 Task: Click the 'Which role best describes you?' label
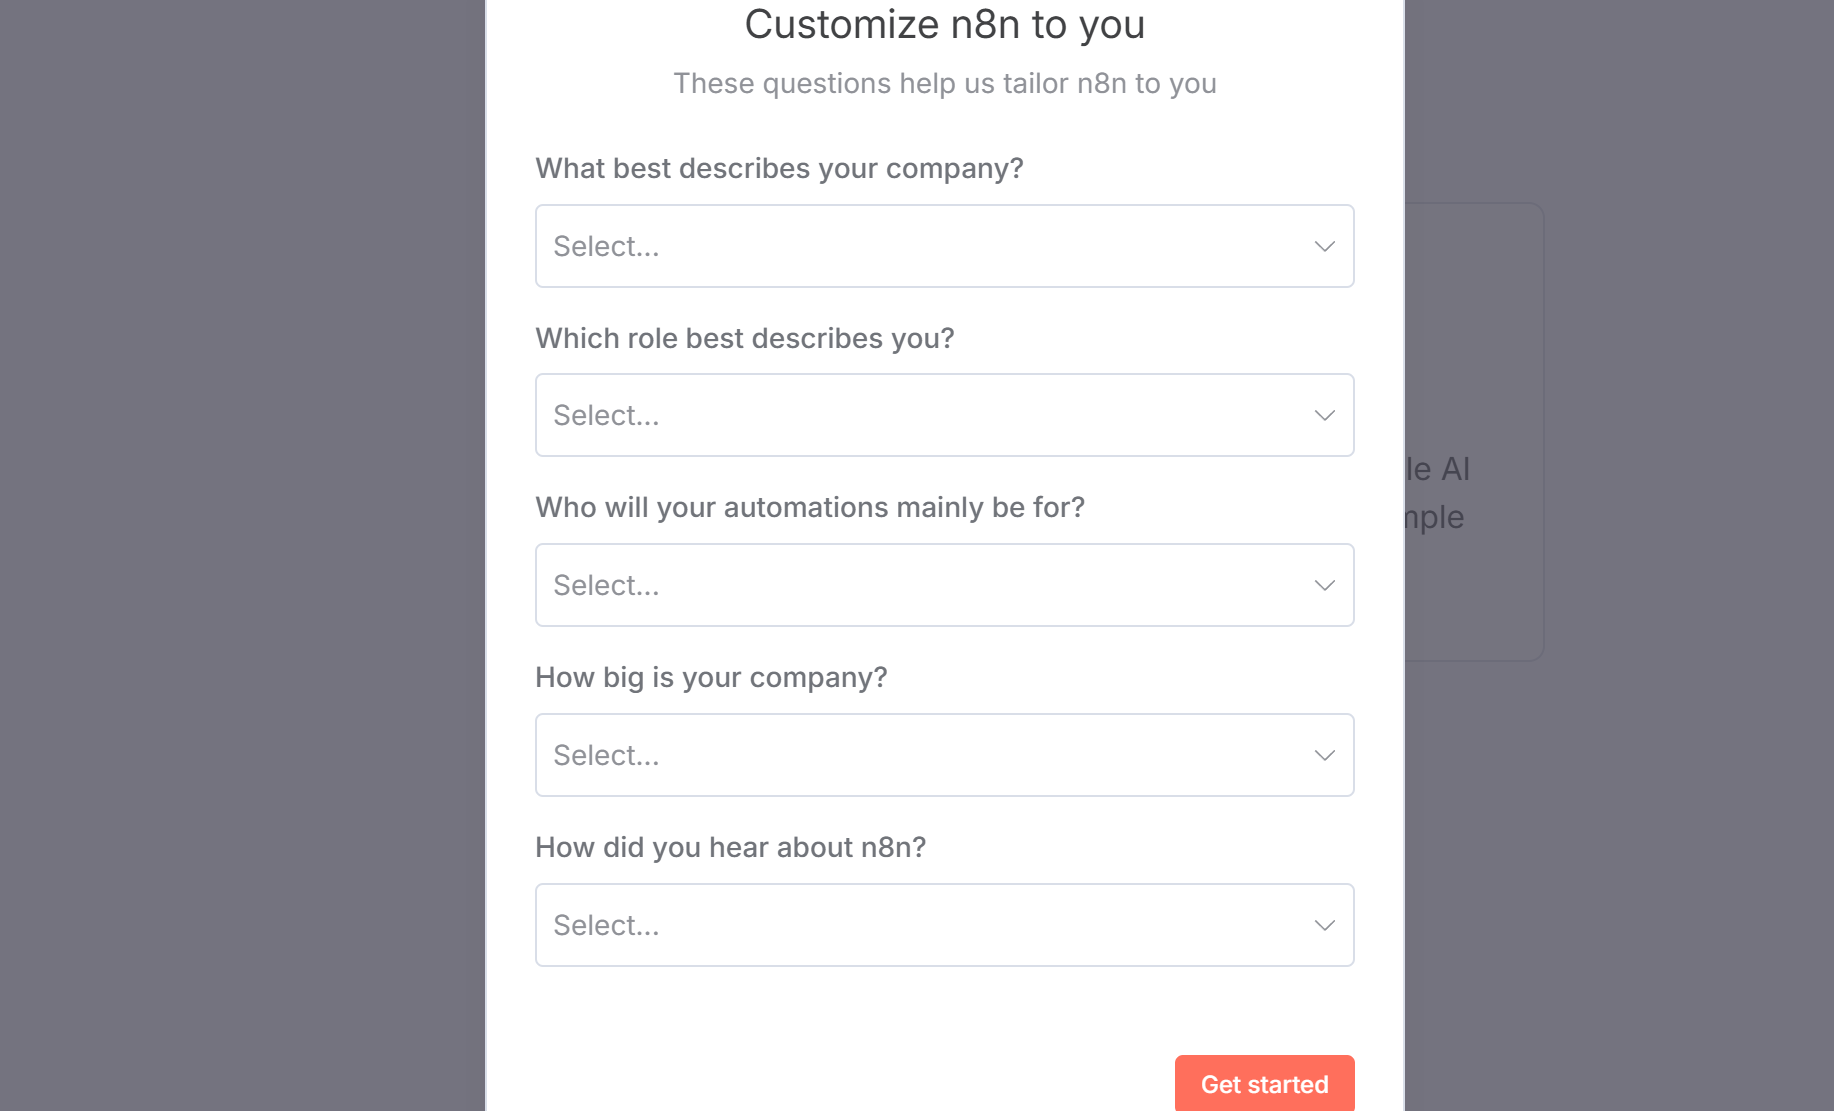tap(745, 338)
